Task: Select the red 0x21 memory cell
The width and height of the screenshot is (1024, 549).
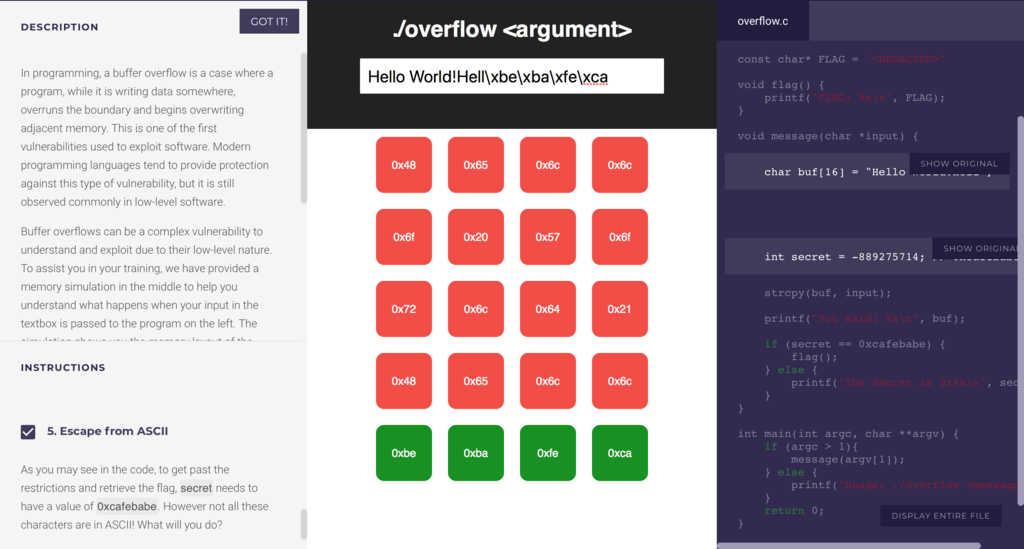Action: click(620, 309)
